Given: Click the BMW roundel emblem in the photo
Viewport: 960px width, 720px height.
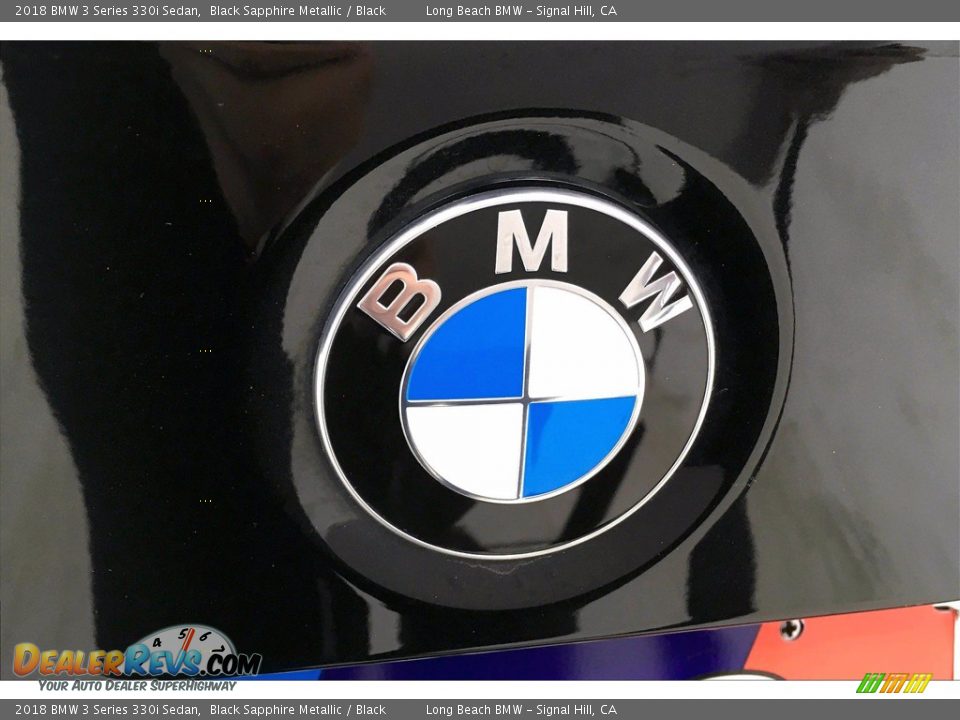Looking at the screenshot, I should [x=515, y=374].
